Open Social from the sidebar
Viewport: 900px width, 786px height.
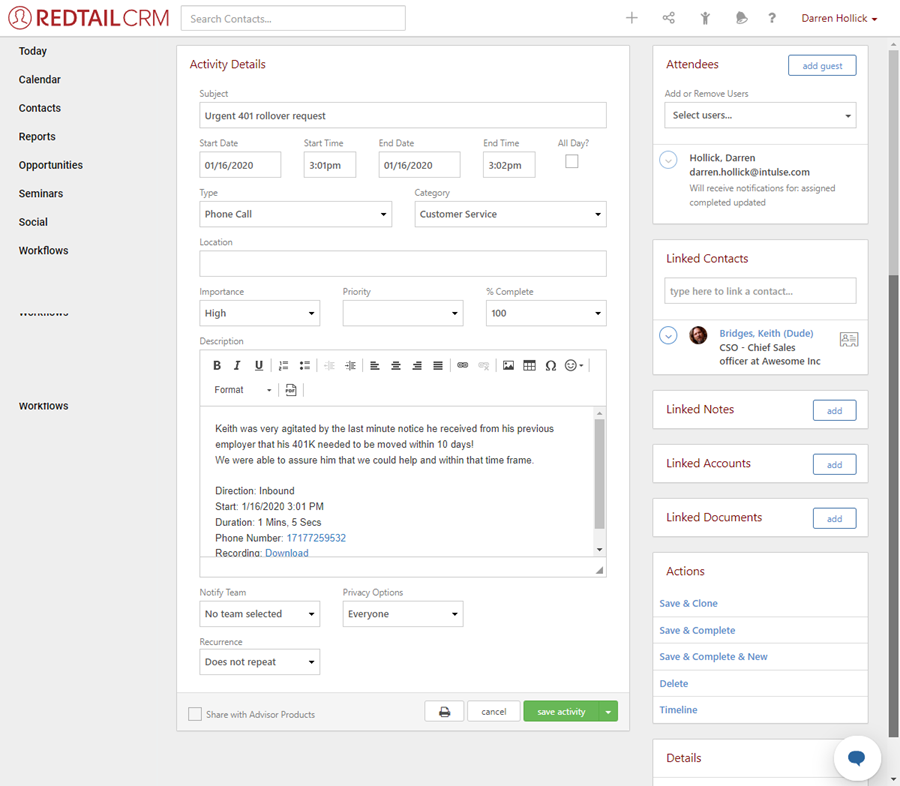click(33, 222)
